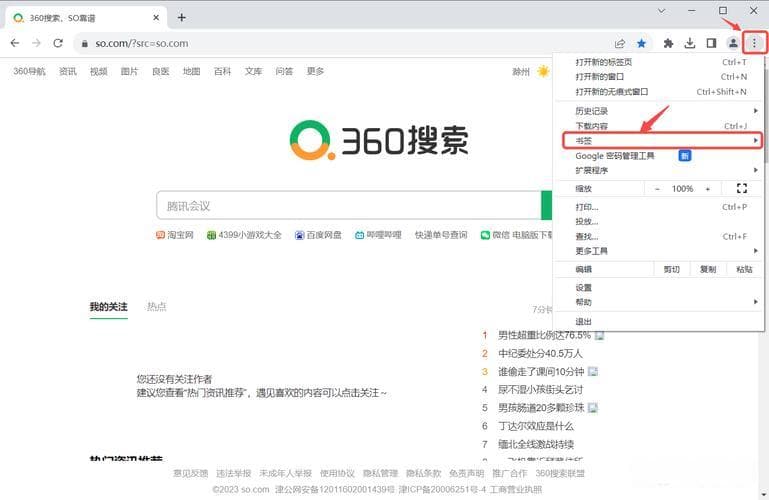
Task: Click the sunny weather icon
Action: [x=543, y=72]
